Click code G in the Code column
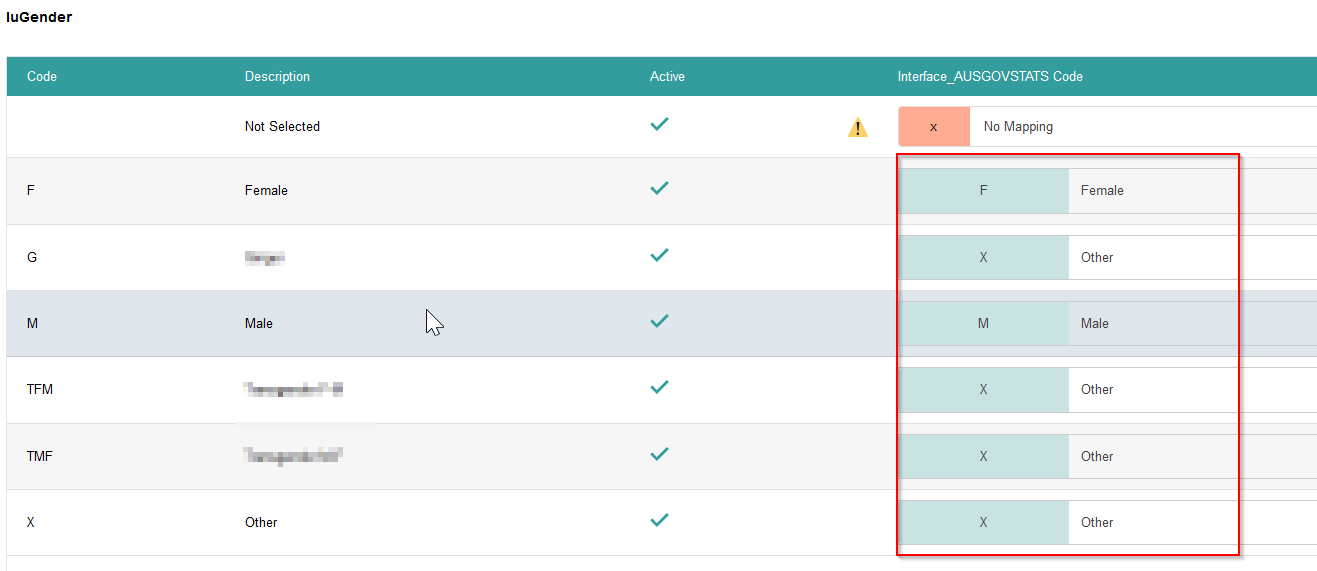 point(32,257)
